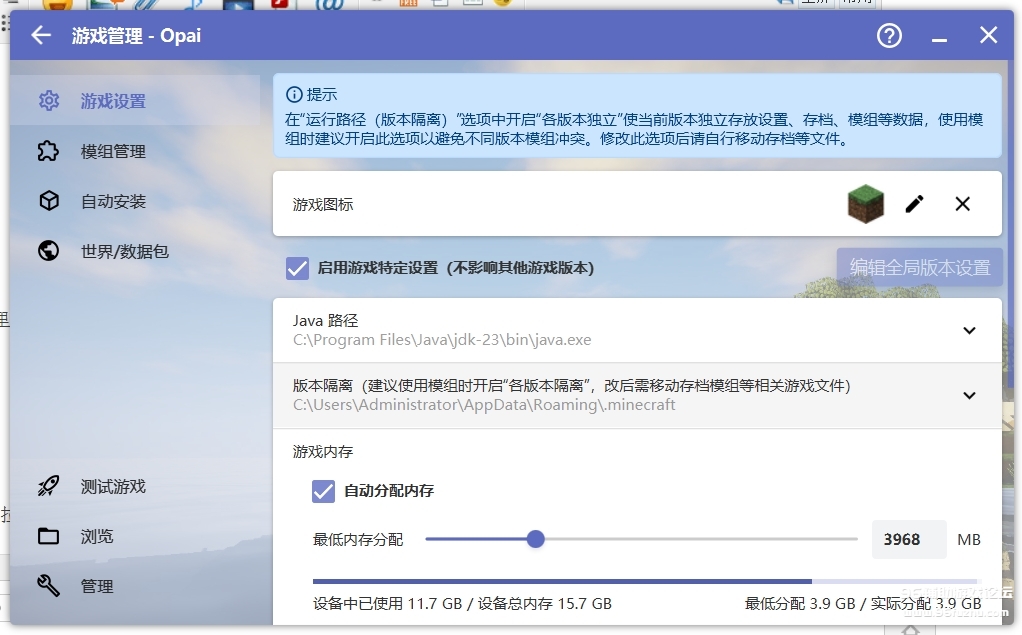Click the folder icon for 浏览

tap(48, 537)
